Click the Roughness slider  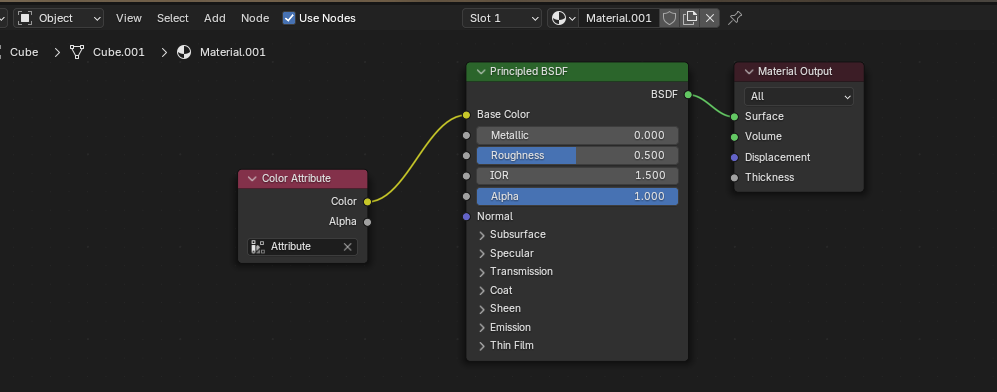click(577, 156)
